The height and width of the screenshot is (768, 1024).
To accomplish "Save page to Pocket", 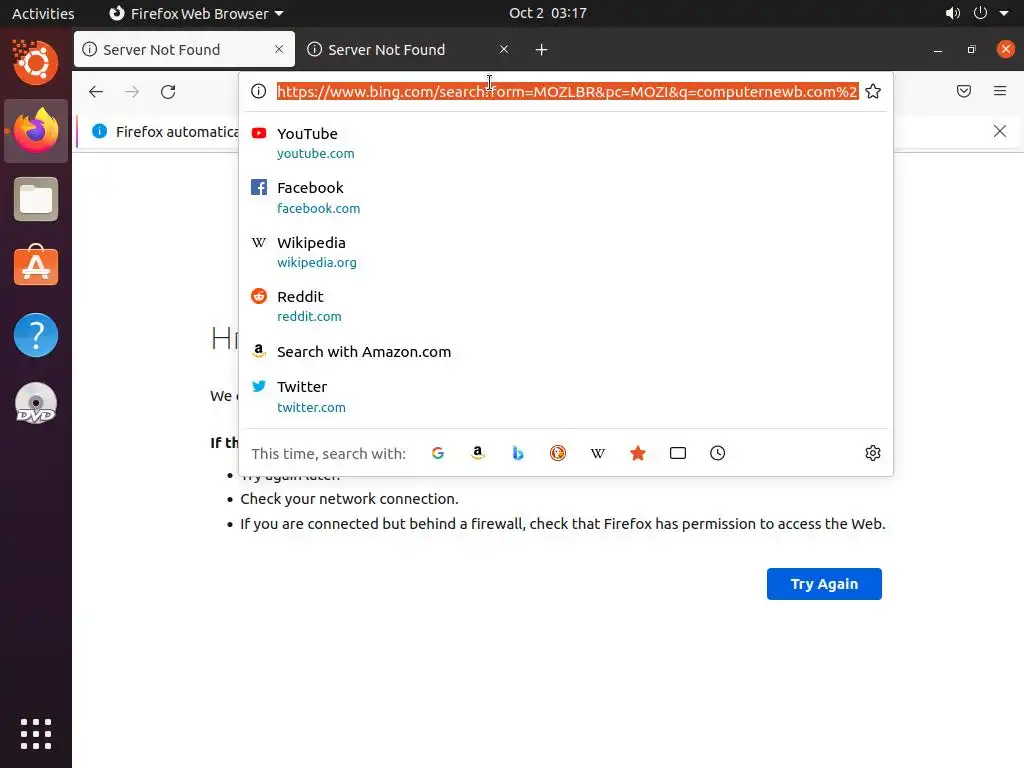I will point(964,91).
